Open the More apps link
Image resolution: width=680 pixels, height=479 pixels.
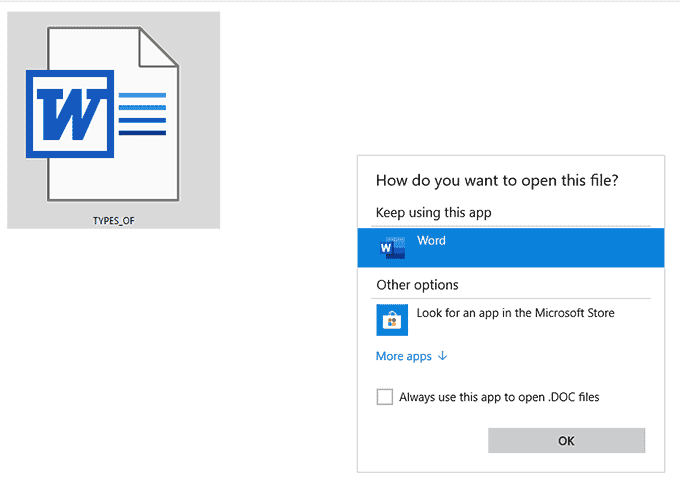pos(404,356)
